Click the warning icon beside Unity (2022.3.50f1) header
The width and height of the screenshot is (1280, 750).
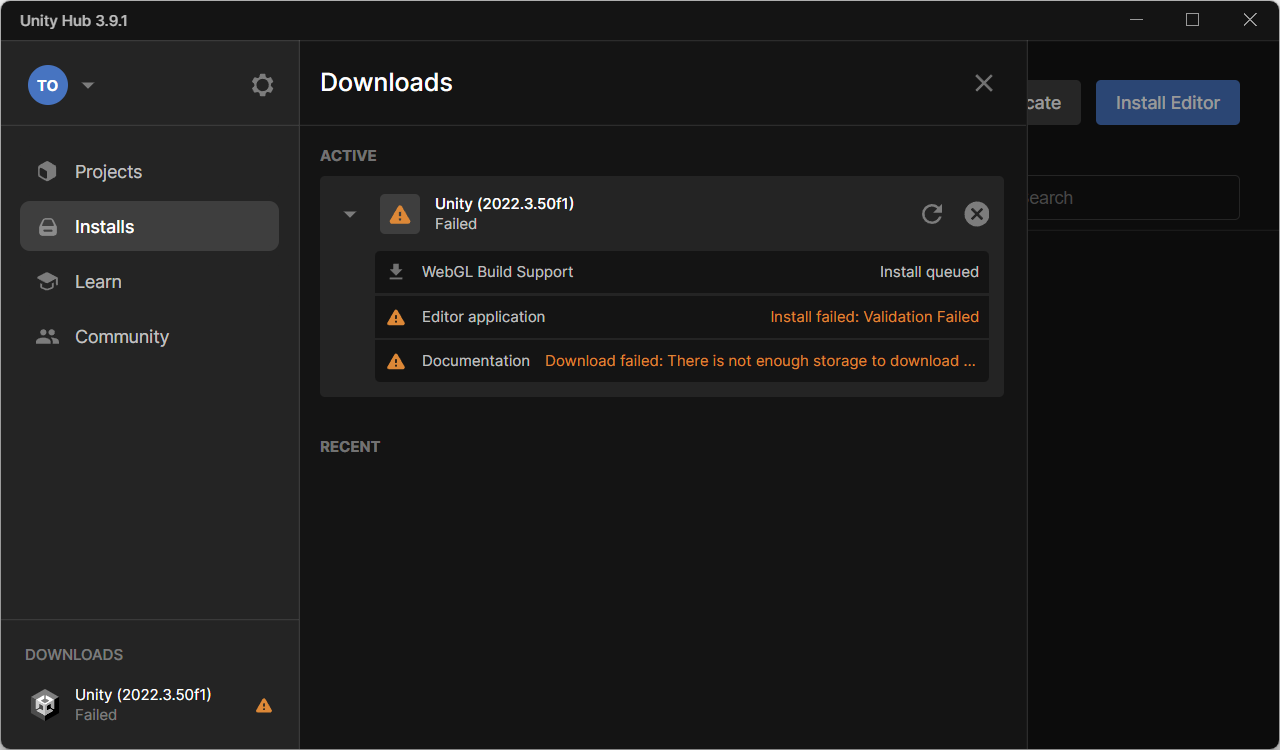400,214
